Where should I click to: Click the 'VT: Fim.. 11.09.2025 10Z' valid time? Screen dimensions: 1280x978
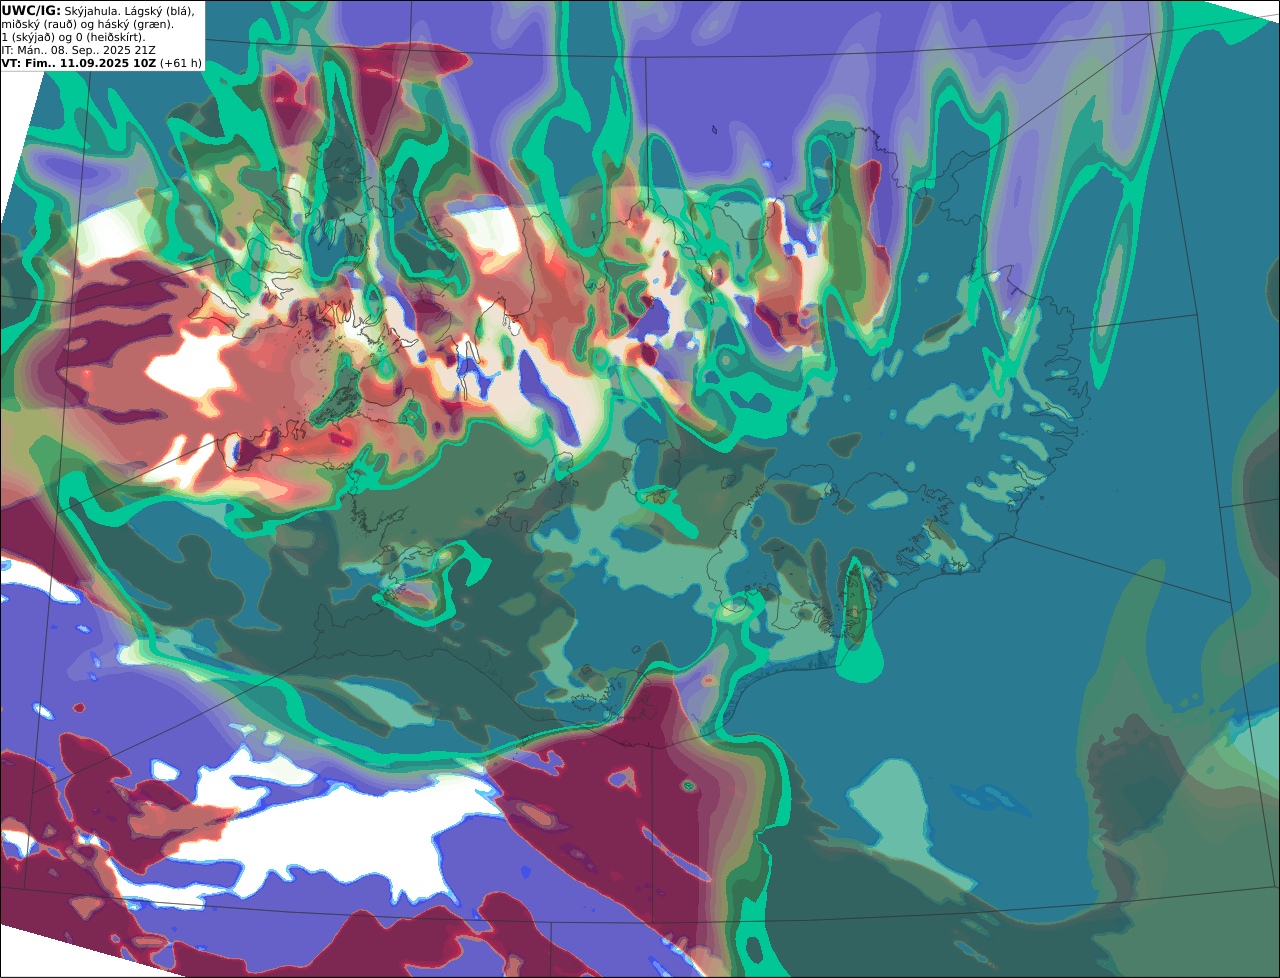coord(78,63)
